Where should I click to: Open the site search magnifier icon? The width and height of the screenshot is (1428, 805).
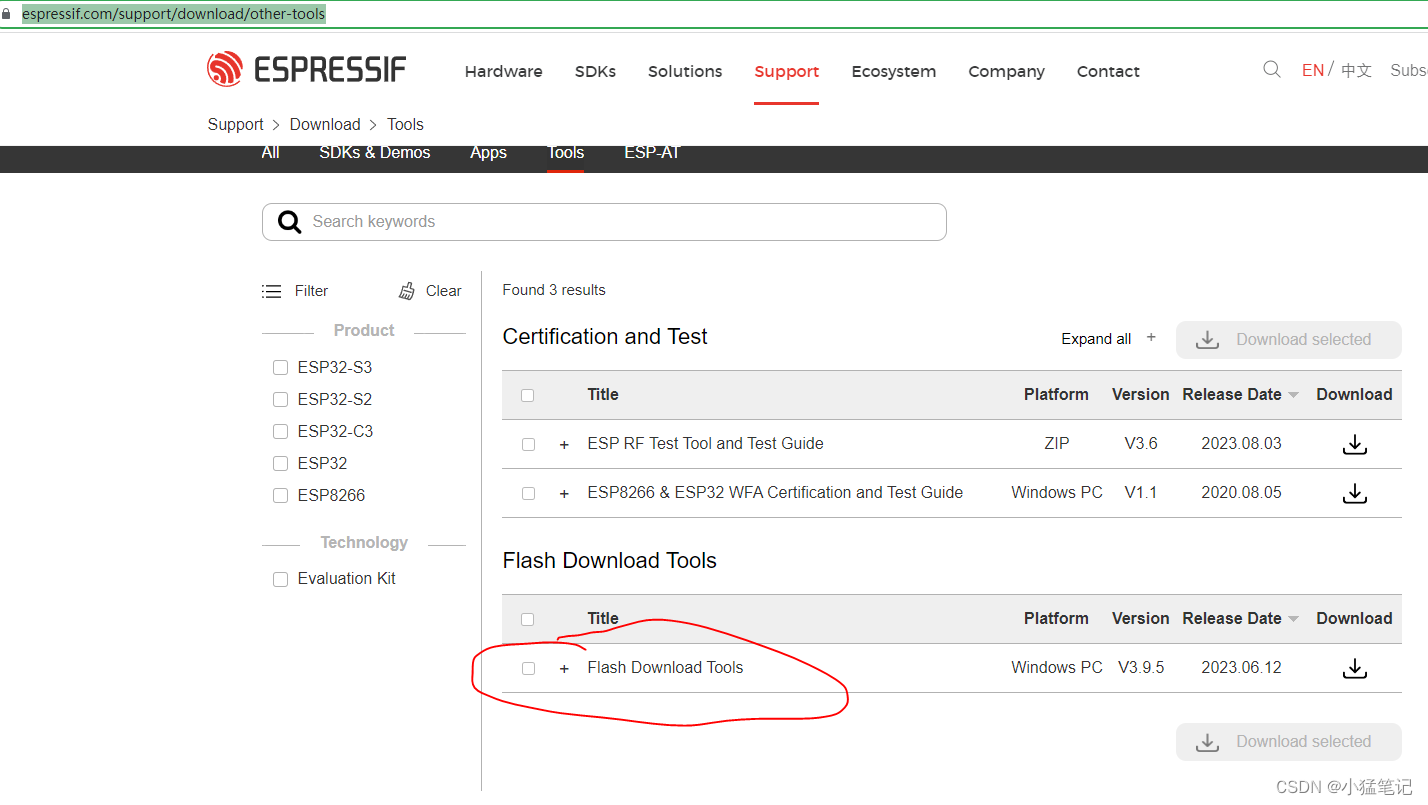pos(1272,69)
